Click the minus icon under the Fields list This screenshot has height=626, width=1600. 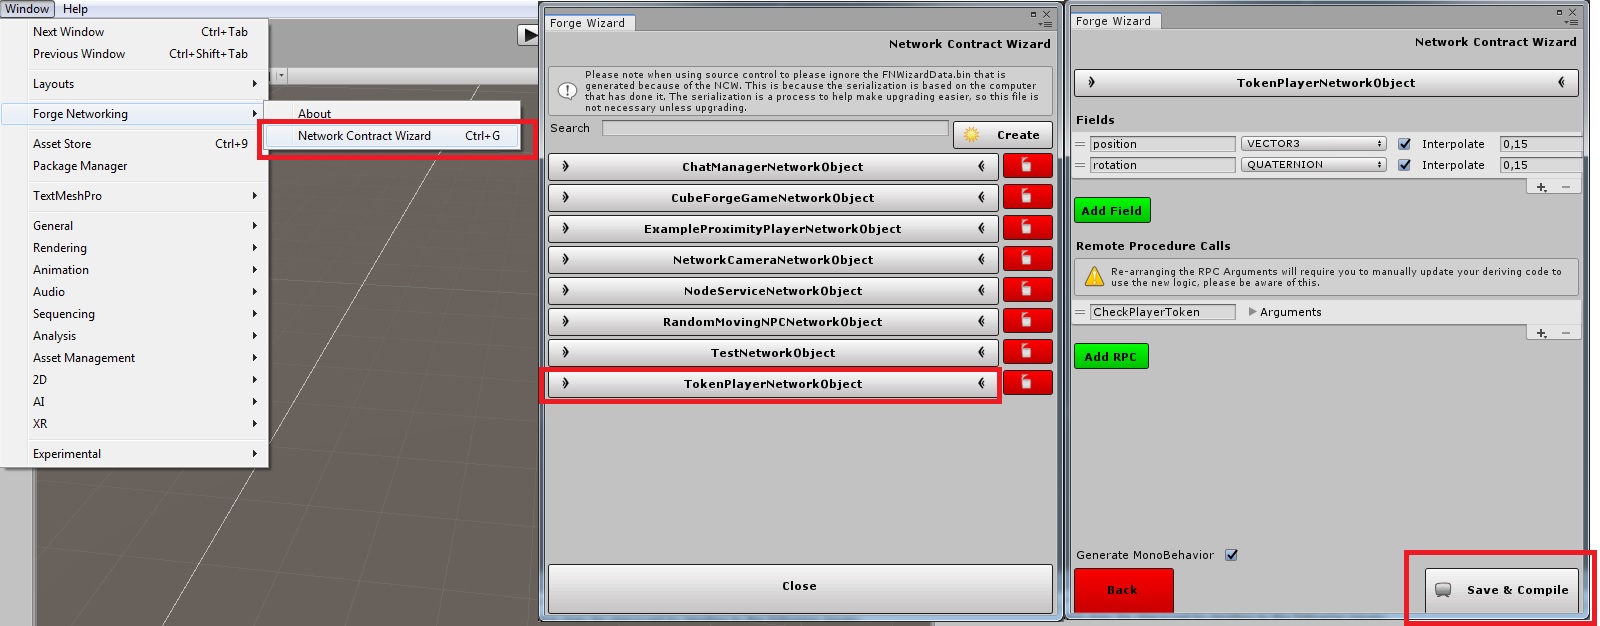click(x=1566, y=187)
